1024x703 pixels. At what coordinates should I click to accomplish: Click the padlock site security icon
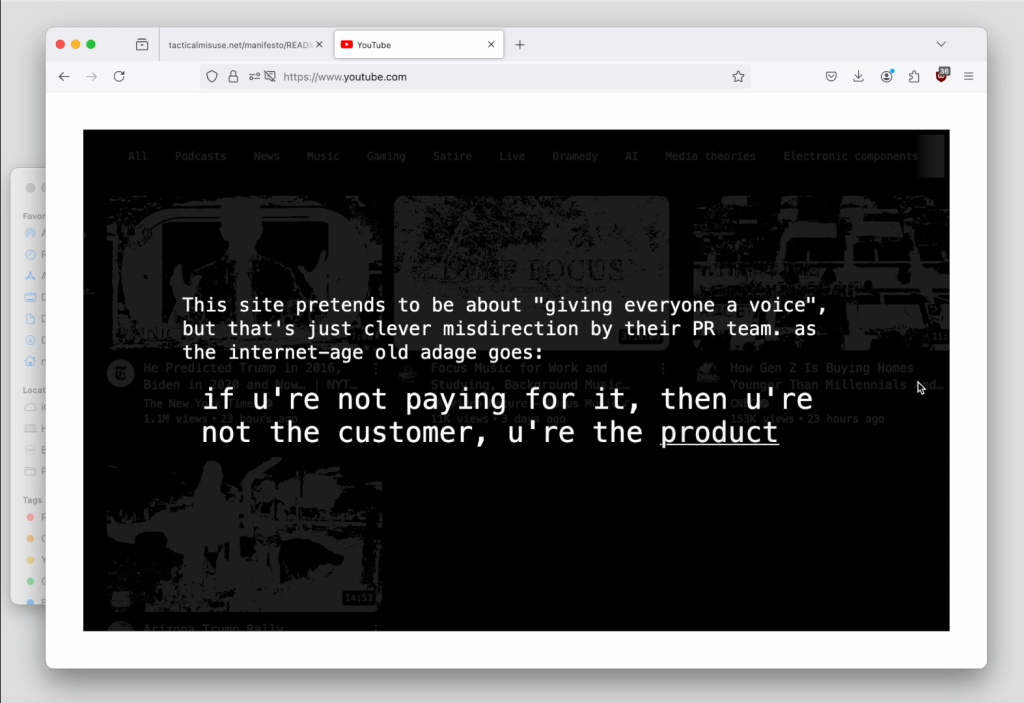(233, 77)
